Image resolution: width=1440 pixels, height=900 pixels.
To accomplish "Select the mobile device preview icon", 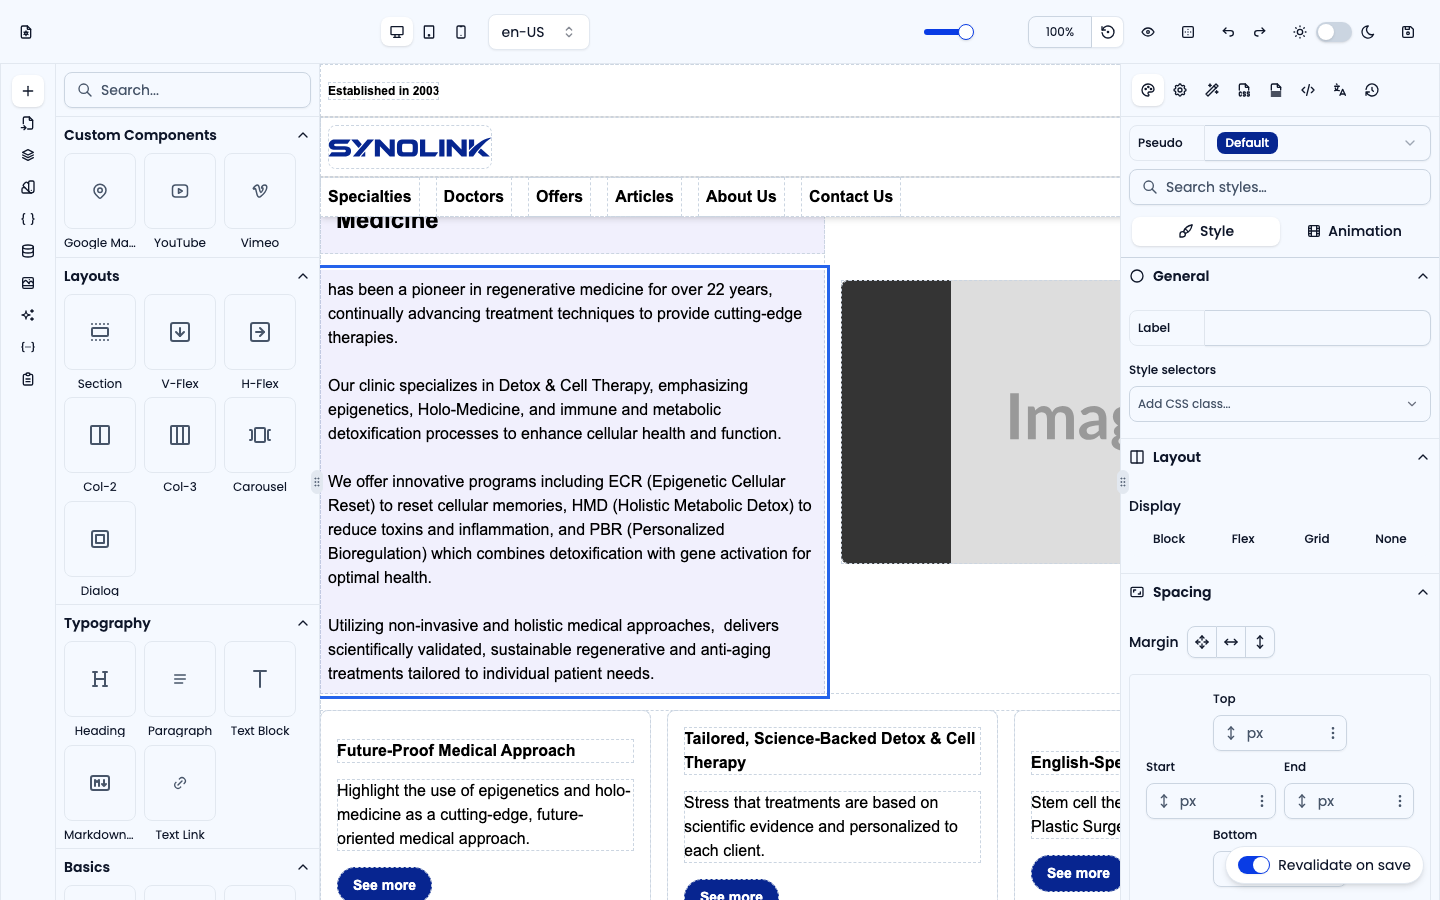I will point(461,32).
